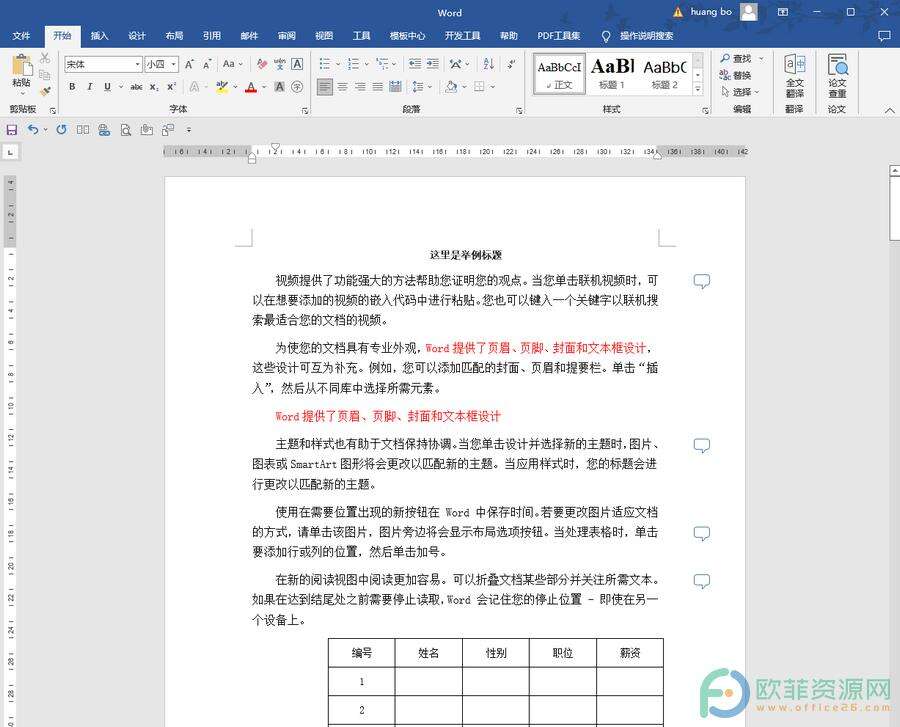Click the decrease indent icon
The width and height of the screenshot is (900, 727).
point(415,64)
